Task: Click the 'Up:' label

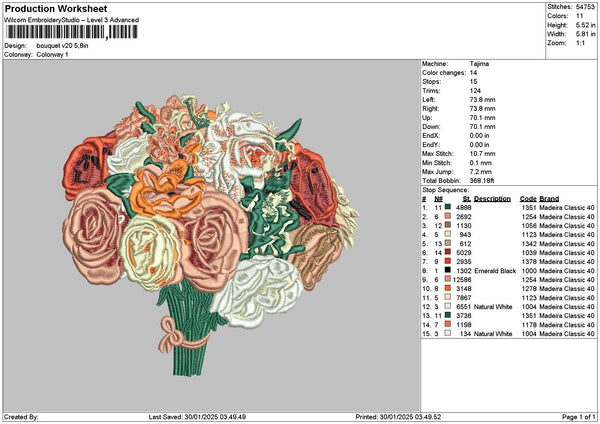Action: pos(427,118)
